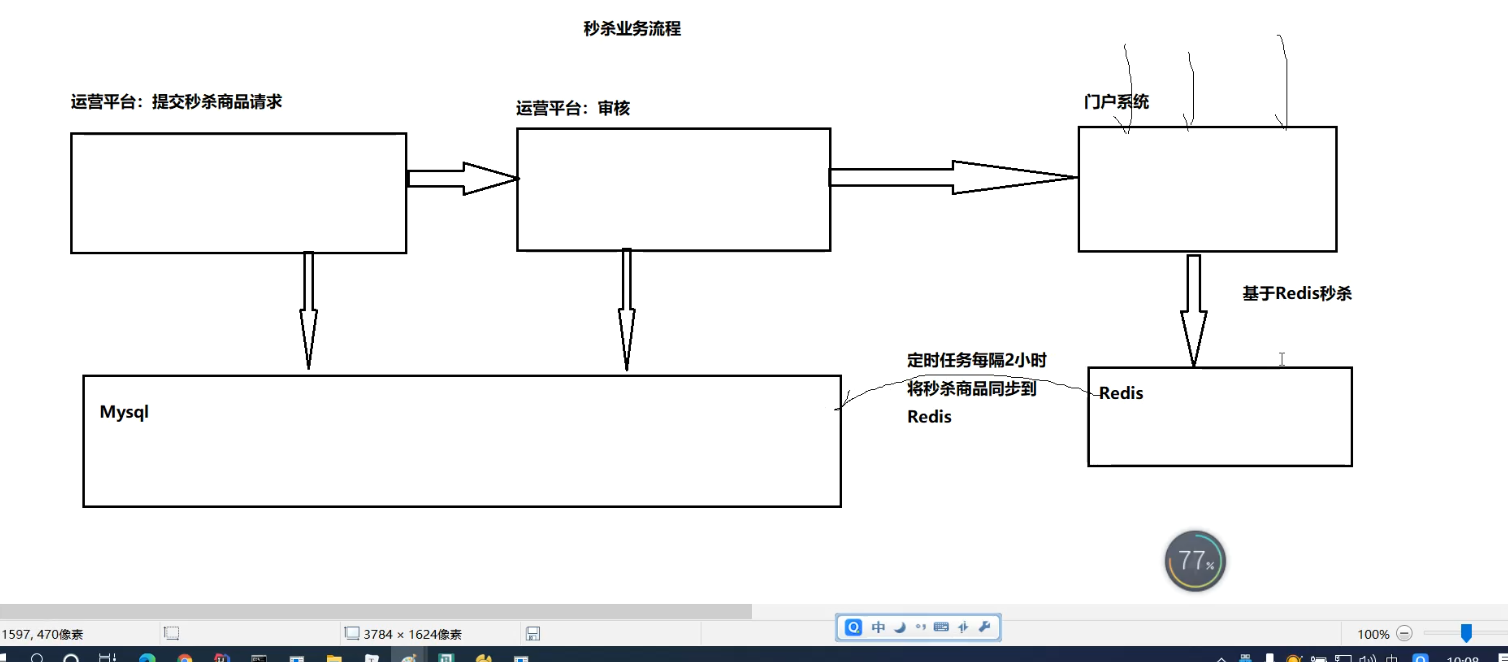Click the horizontal scrollbar thumb
Screen dimensions: 1508x662
pyautogui.click(x=376, y=611)
